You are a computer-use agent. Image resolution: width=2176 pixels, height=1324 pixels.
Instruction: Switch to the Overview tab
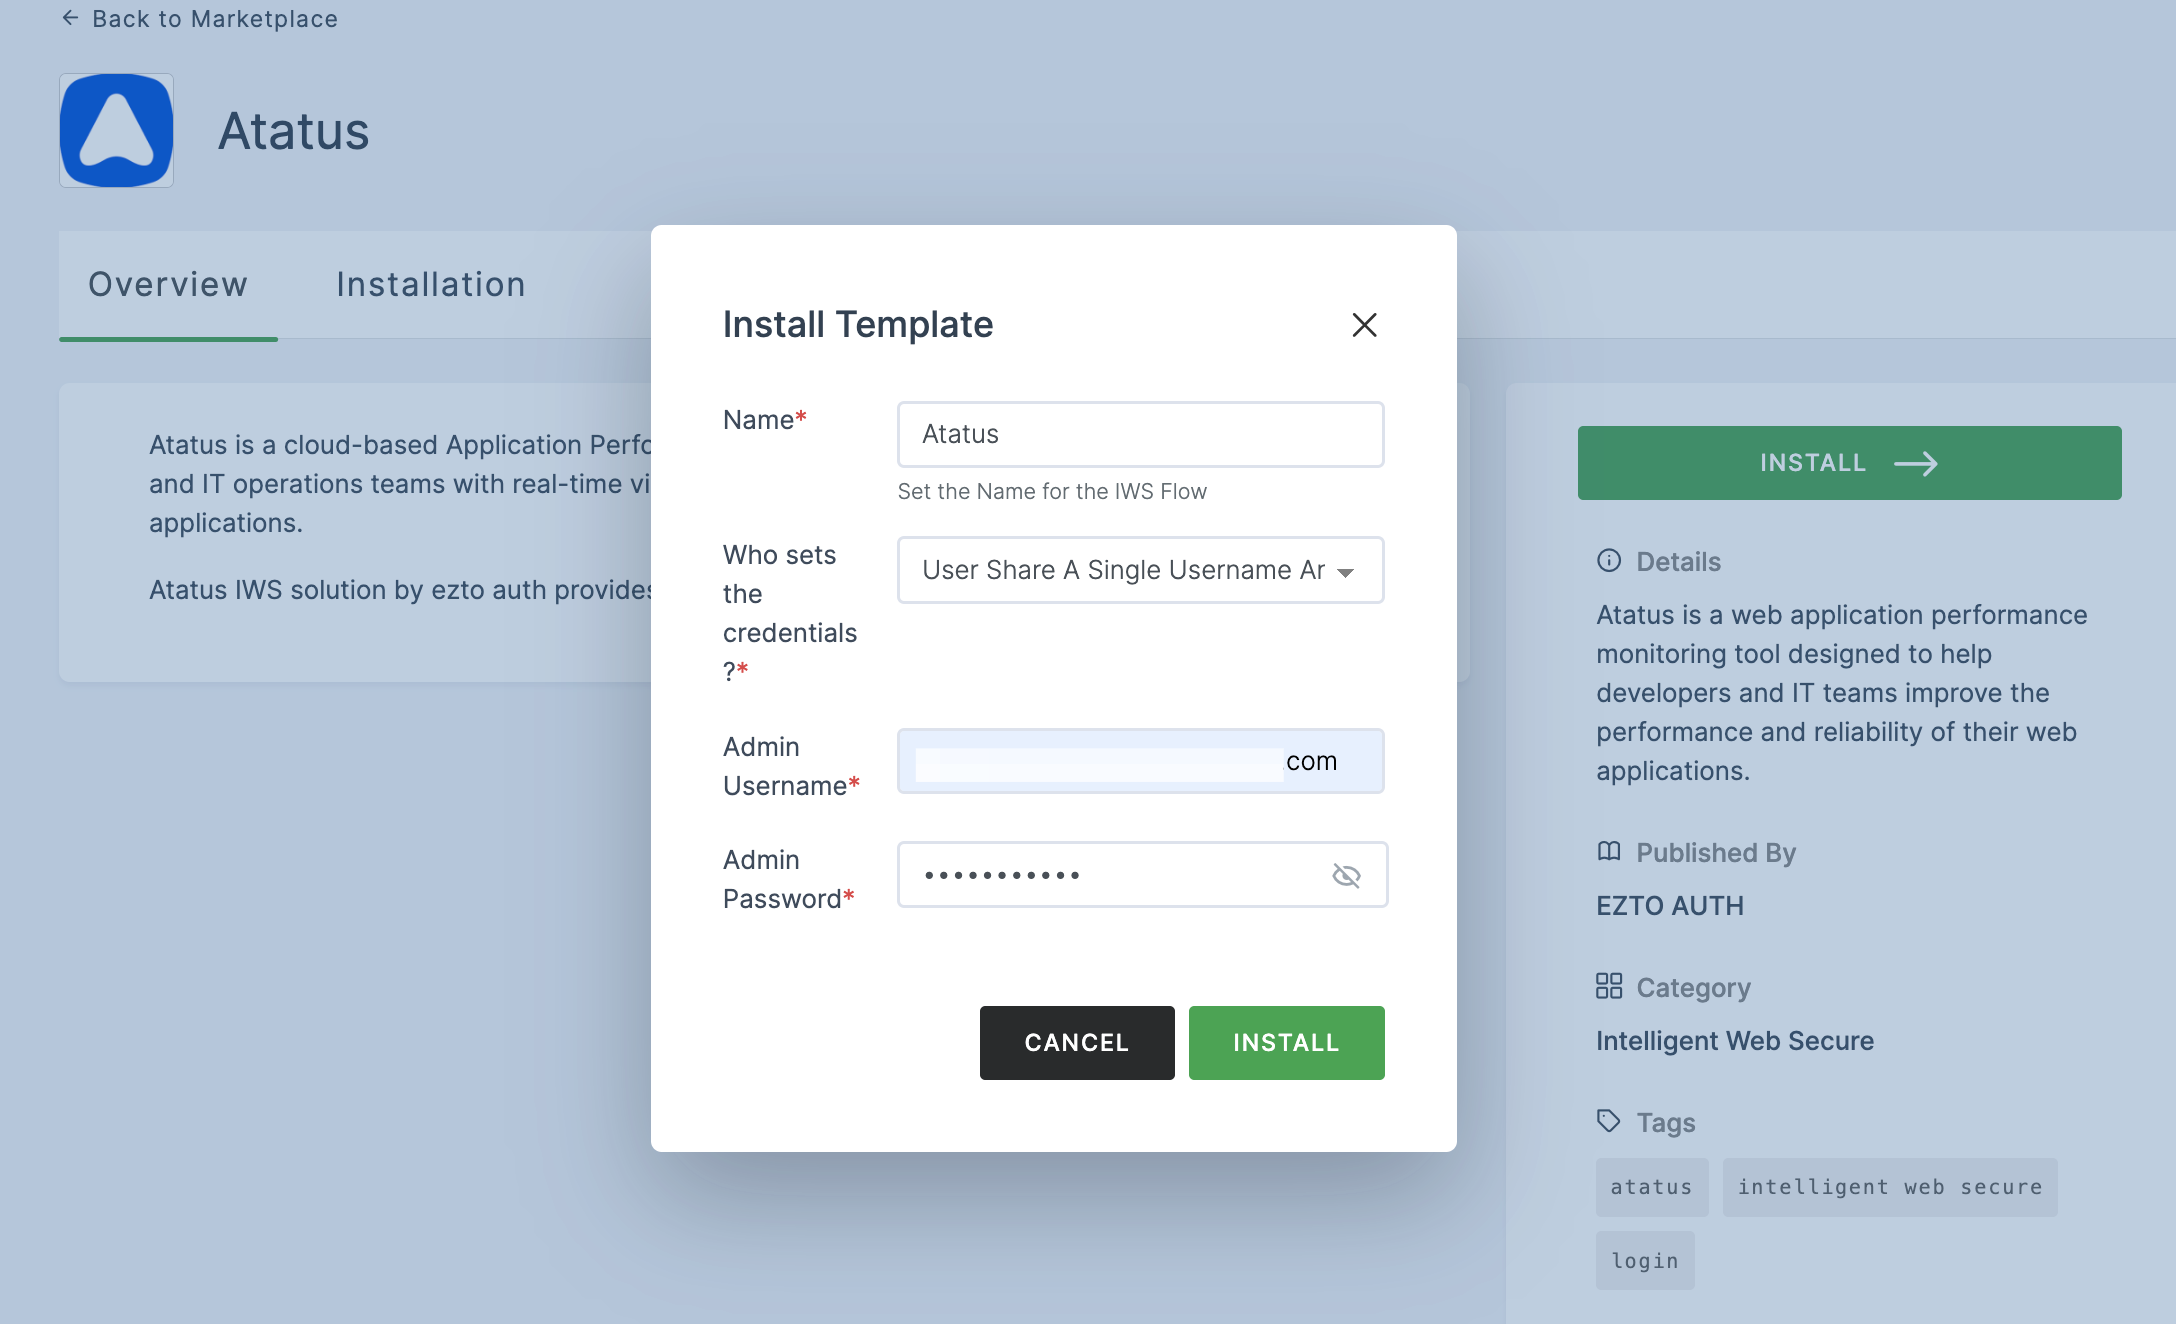[166, 284]
